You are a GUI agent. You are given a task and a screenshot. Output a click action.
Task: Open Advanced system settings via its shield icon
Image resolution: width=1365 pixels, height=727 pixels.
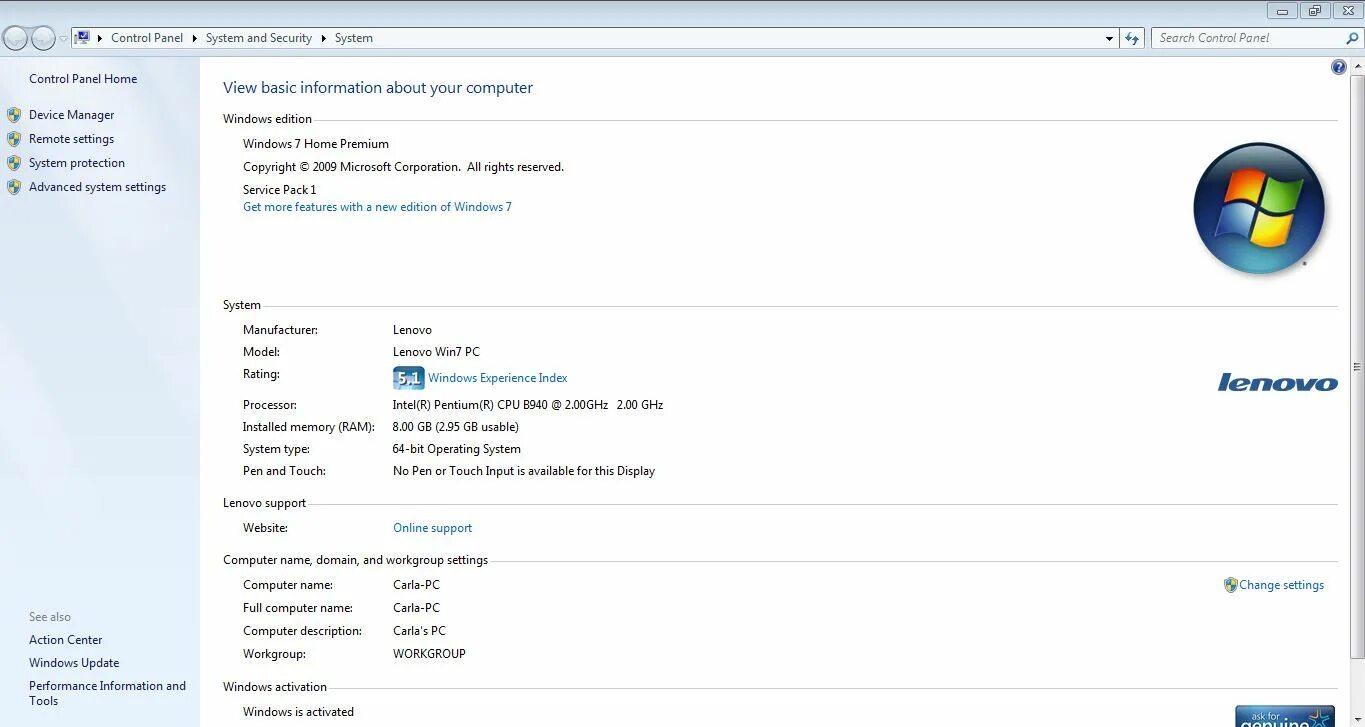[15, 186]
